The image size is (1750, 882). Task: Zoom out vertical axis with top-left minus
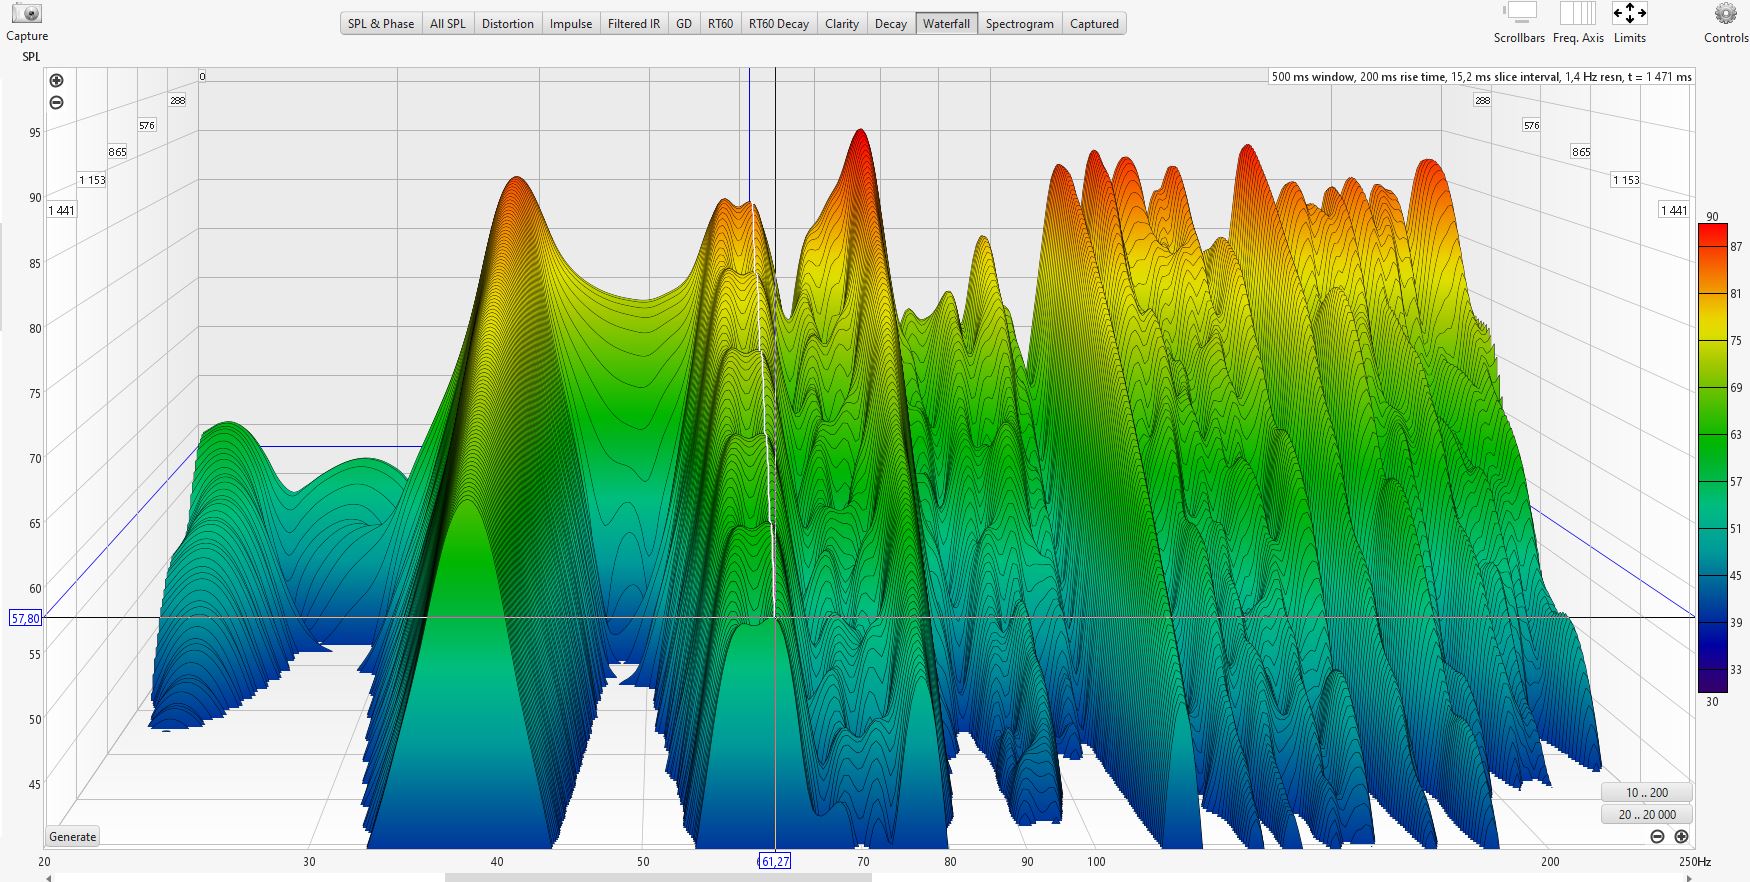[57, 102]
